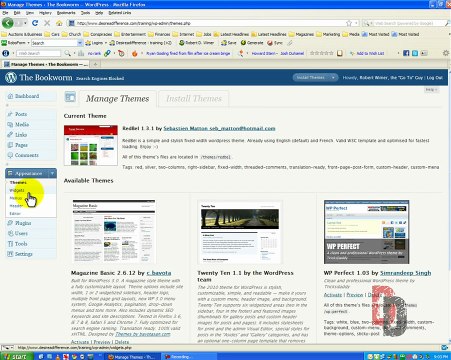Open the Bookmarks menu
The height and width of the screenshot is (360, 451).
66,13
